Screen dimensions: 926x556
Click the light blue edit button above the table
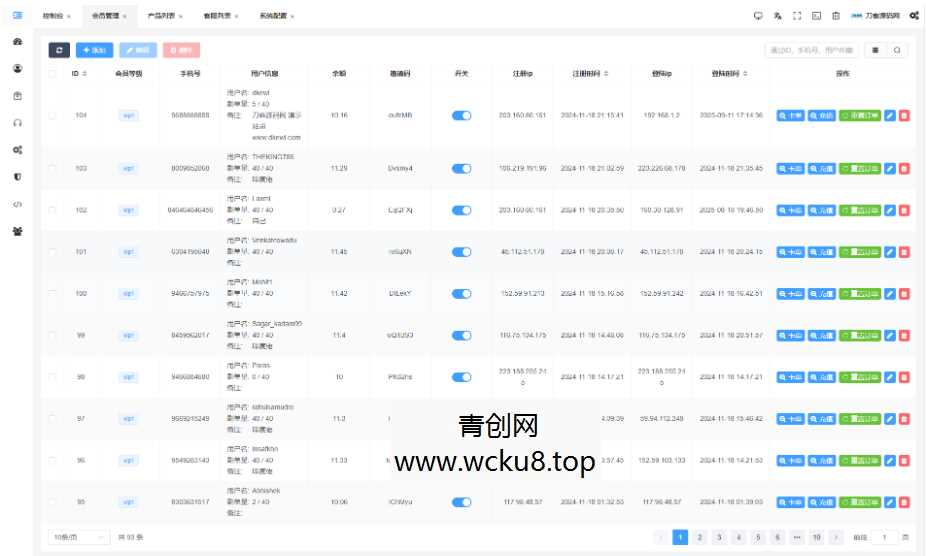click(138, 50)
